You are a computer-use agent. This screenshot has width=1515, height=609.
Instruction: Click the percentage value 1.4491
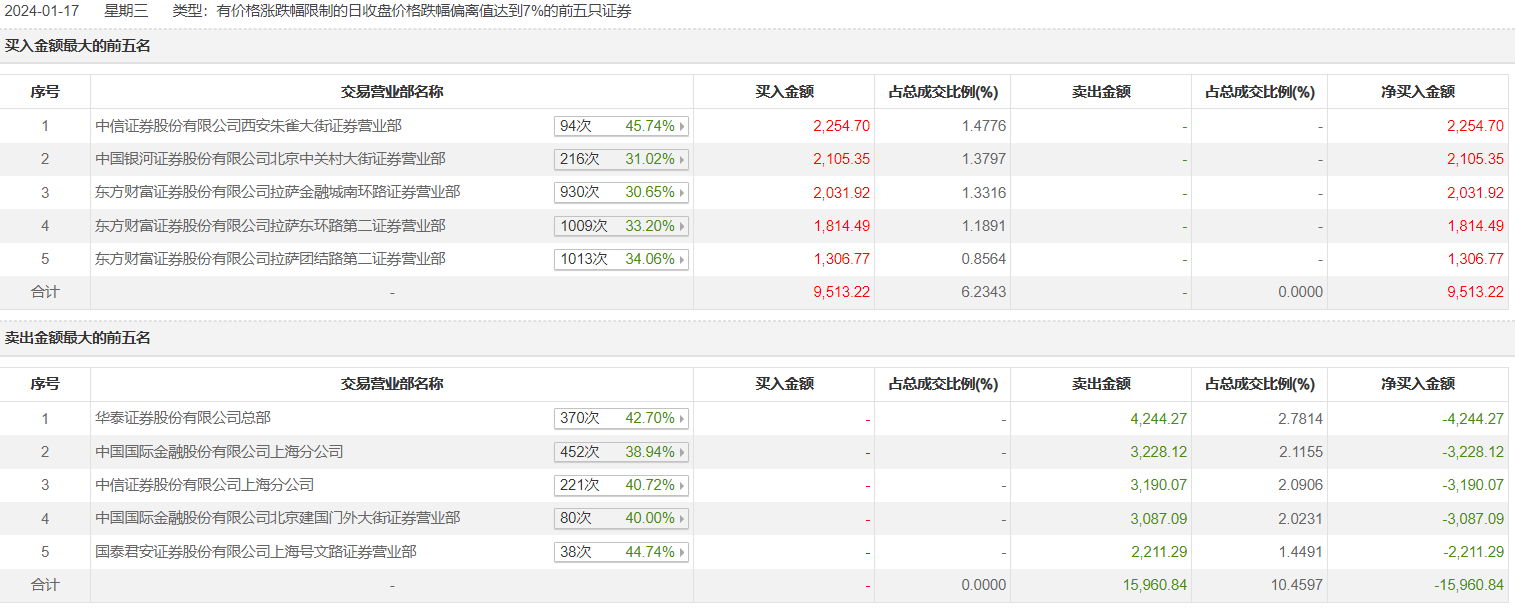1300,552
